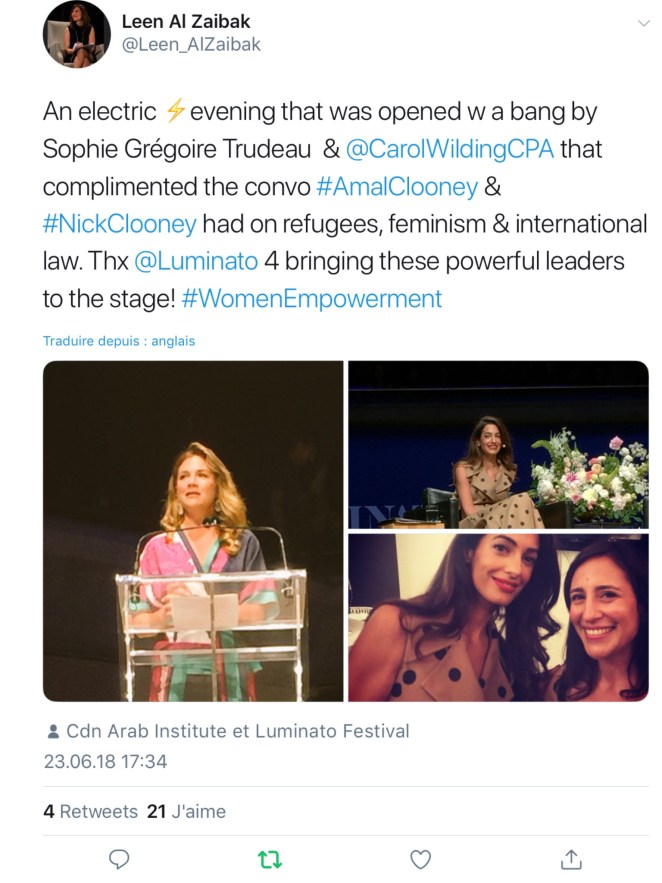The image size is (662, 883).
Task: Open the tweet options chevron menu
Action: tap(643, 22)
